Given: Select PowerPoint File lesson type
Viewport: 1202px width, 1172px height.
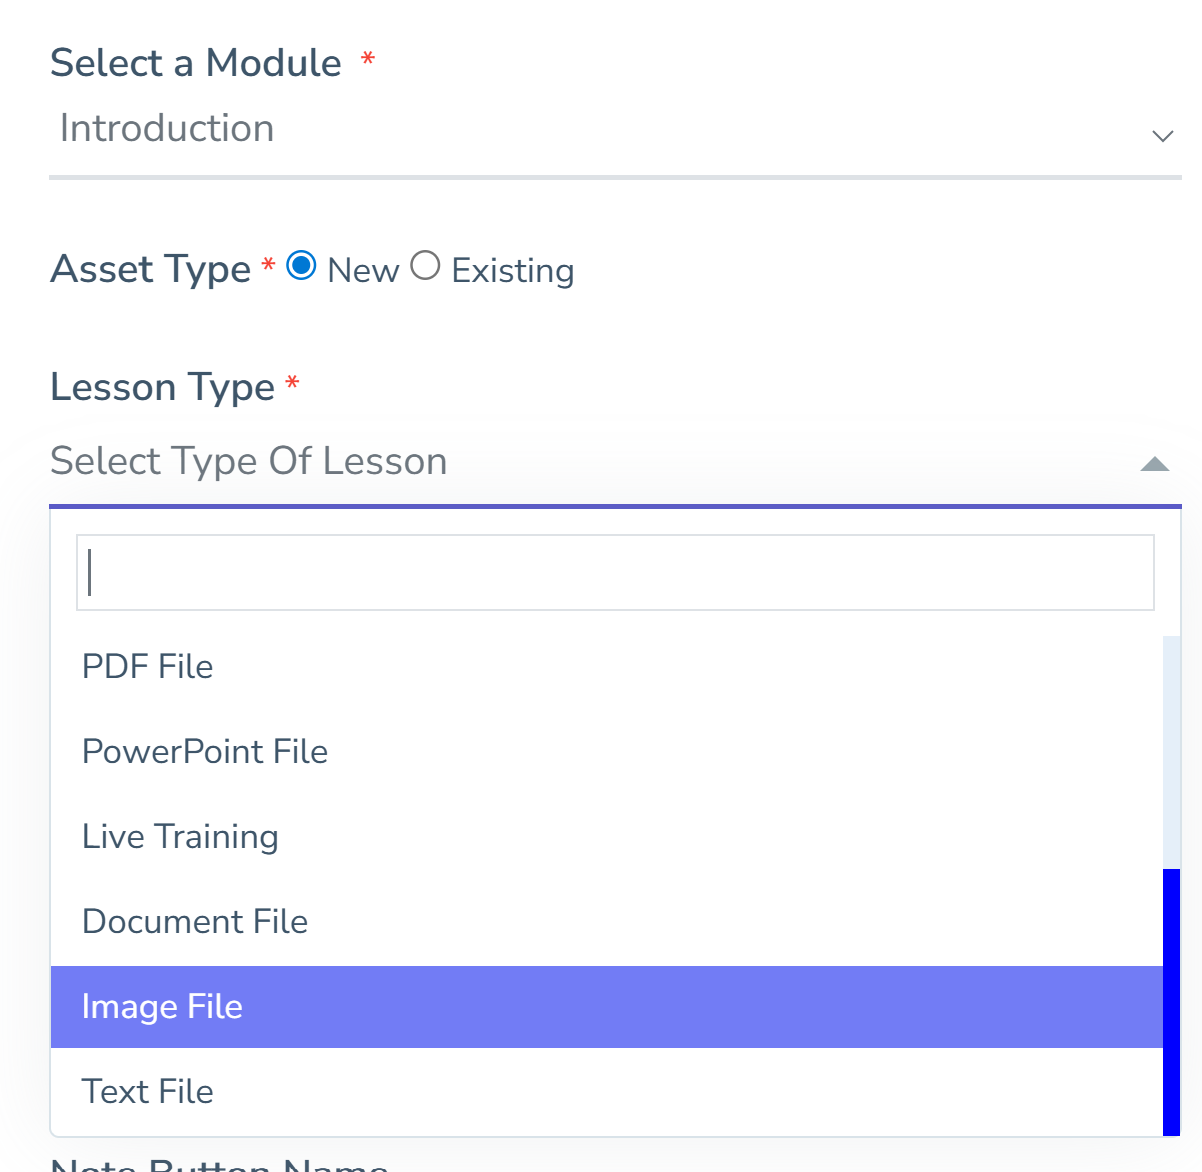Looking at the screenshot, I should tap(205, 752).
